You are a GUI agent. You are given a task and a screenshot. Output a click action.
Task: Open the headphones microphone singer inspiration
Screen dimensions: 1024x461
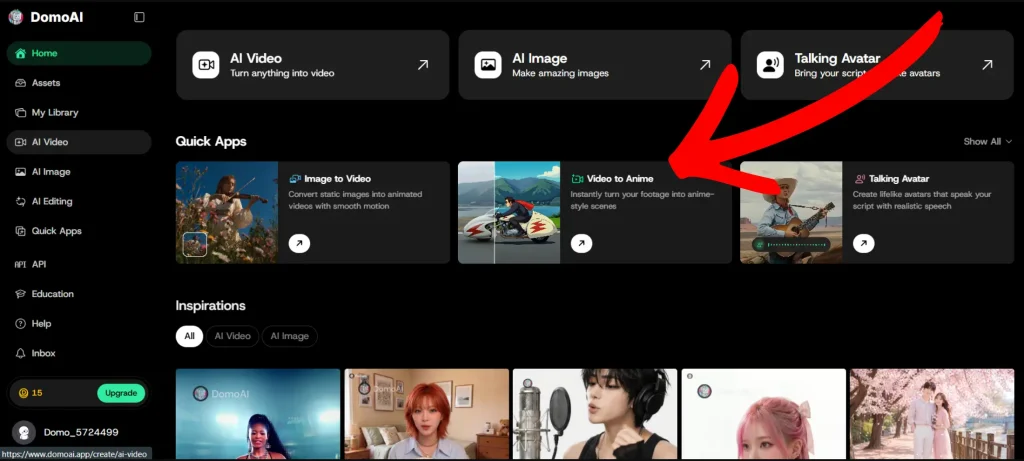[x=595, y=414]
